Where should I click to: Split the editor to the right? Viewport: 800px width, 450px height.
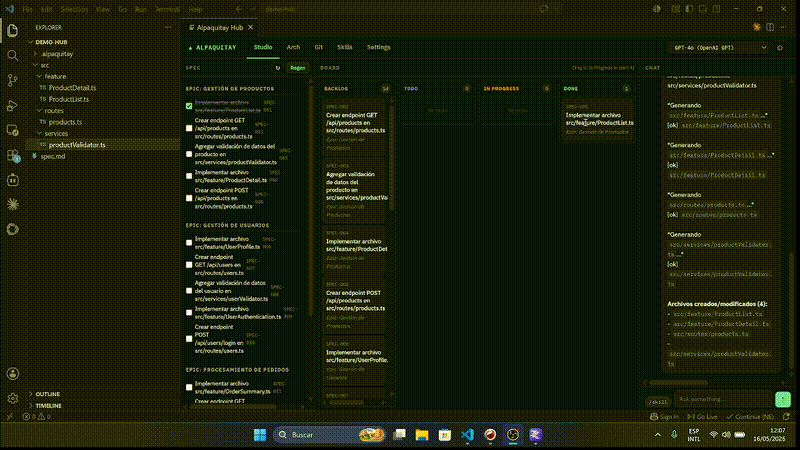[x=770, y=27]
